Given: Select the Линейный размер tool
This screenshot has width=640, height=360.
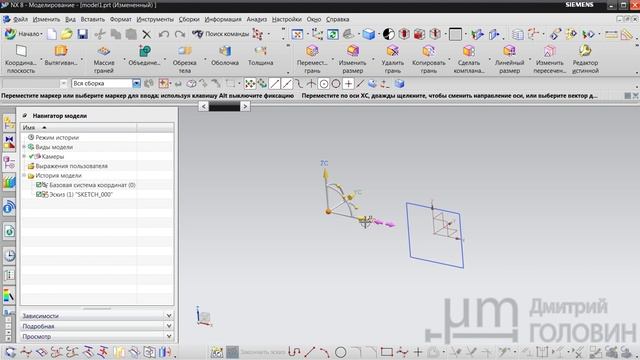Looking at the screenshot, I should pos(509,59).
